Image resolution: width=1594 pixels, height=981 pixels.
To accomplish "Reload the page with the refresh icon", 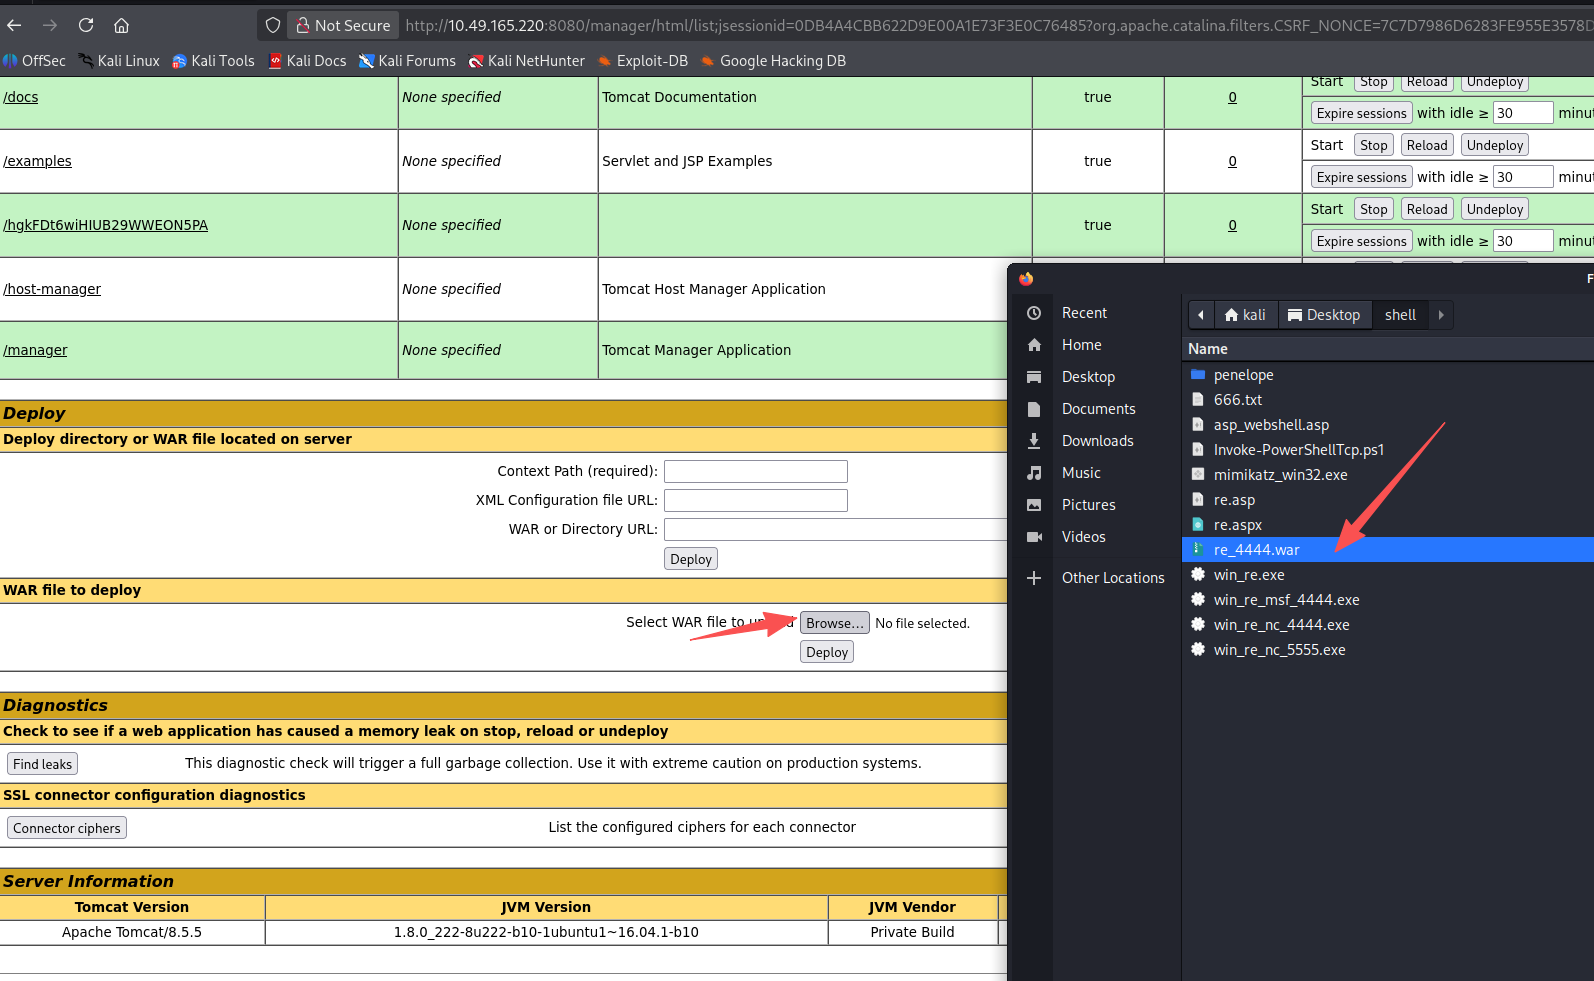I will pos(86,25).
